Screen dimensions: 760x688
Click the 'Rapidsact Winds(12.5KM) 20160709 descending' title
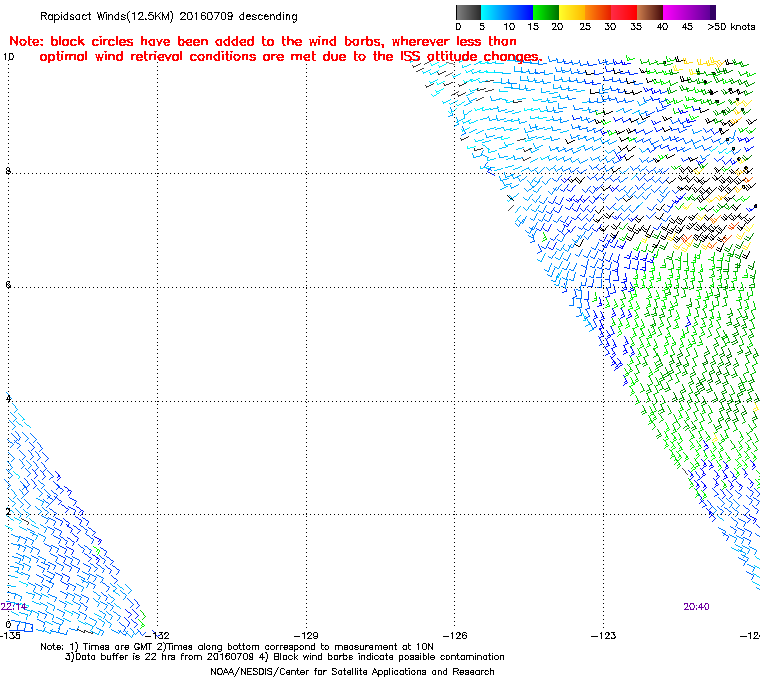pos(169,16)
